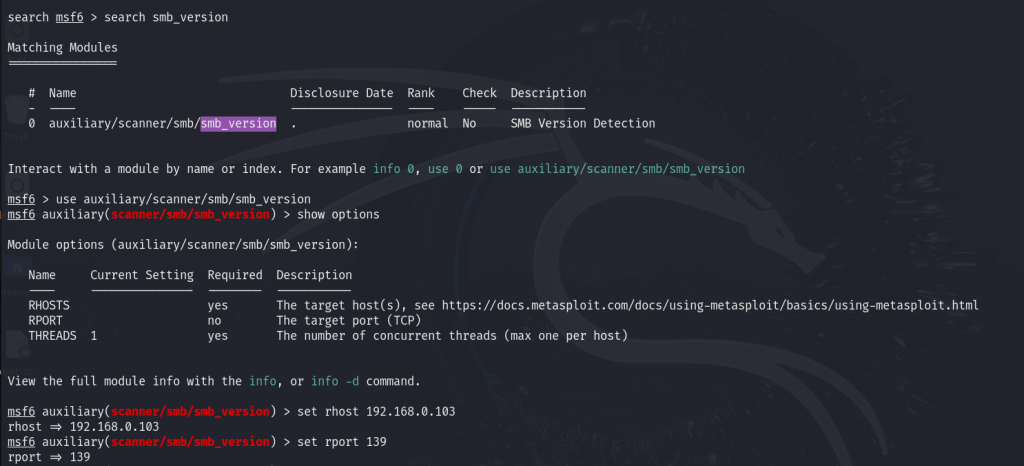Click the highlighted smb_version search match
The image size is (1024, 466).
click(238, 123)
